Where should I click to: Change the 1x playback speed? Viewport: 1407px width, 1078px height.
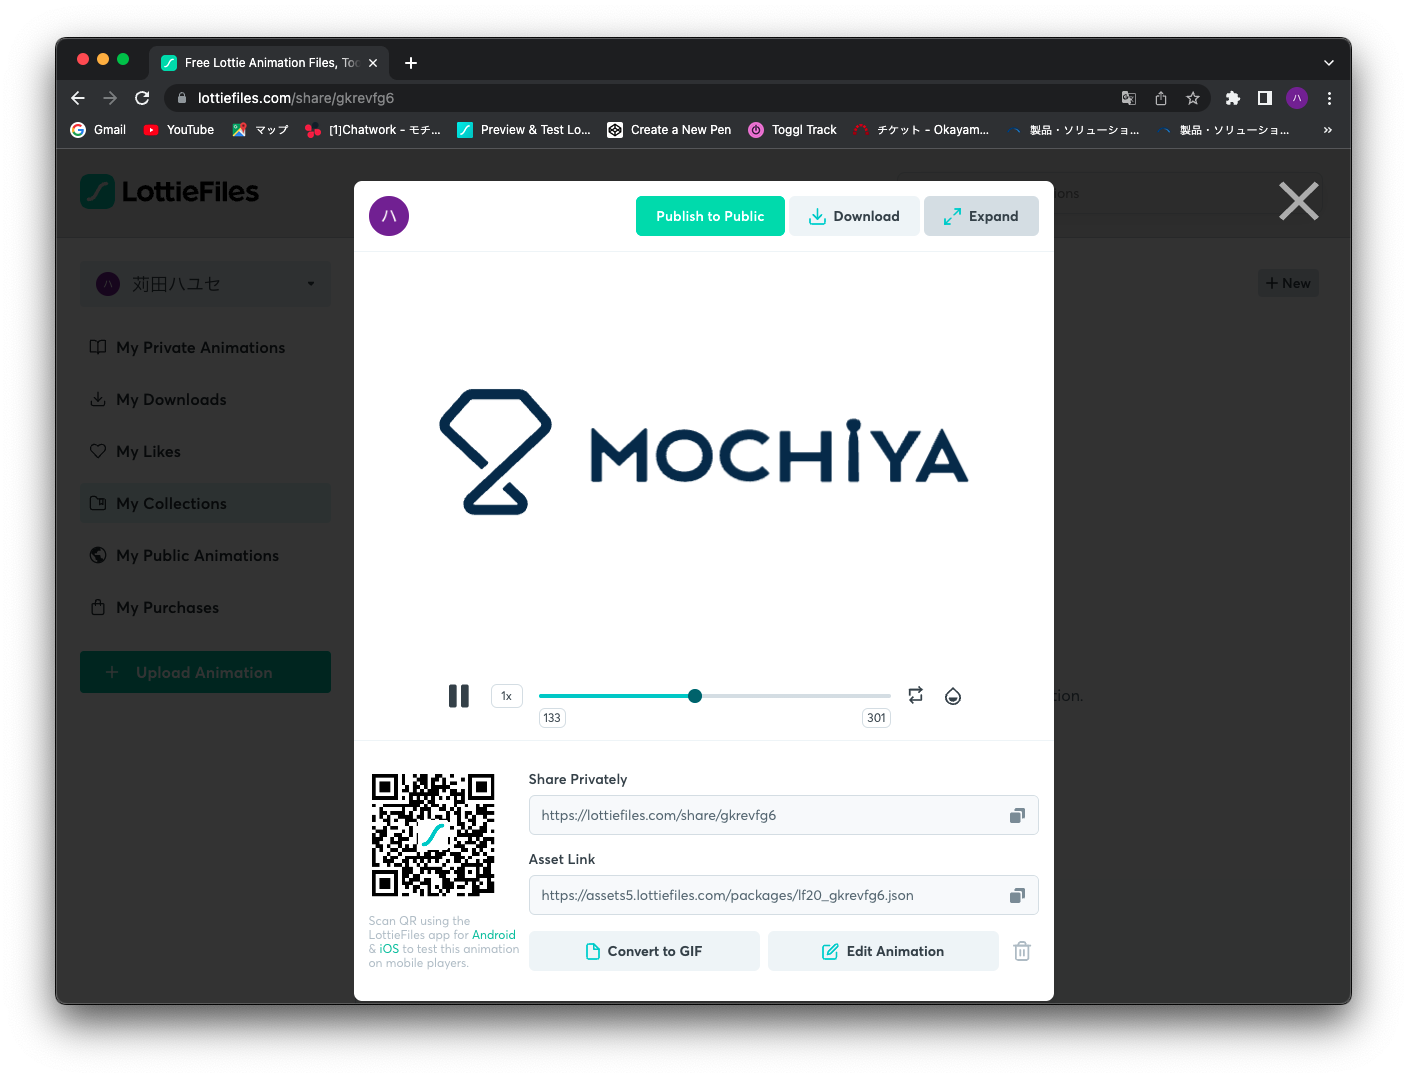(x=507, y=696)
